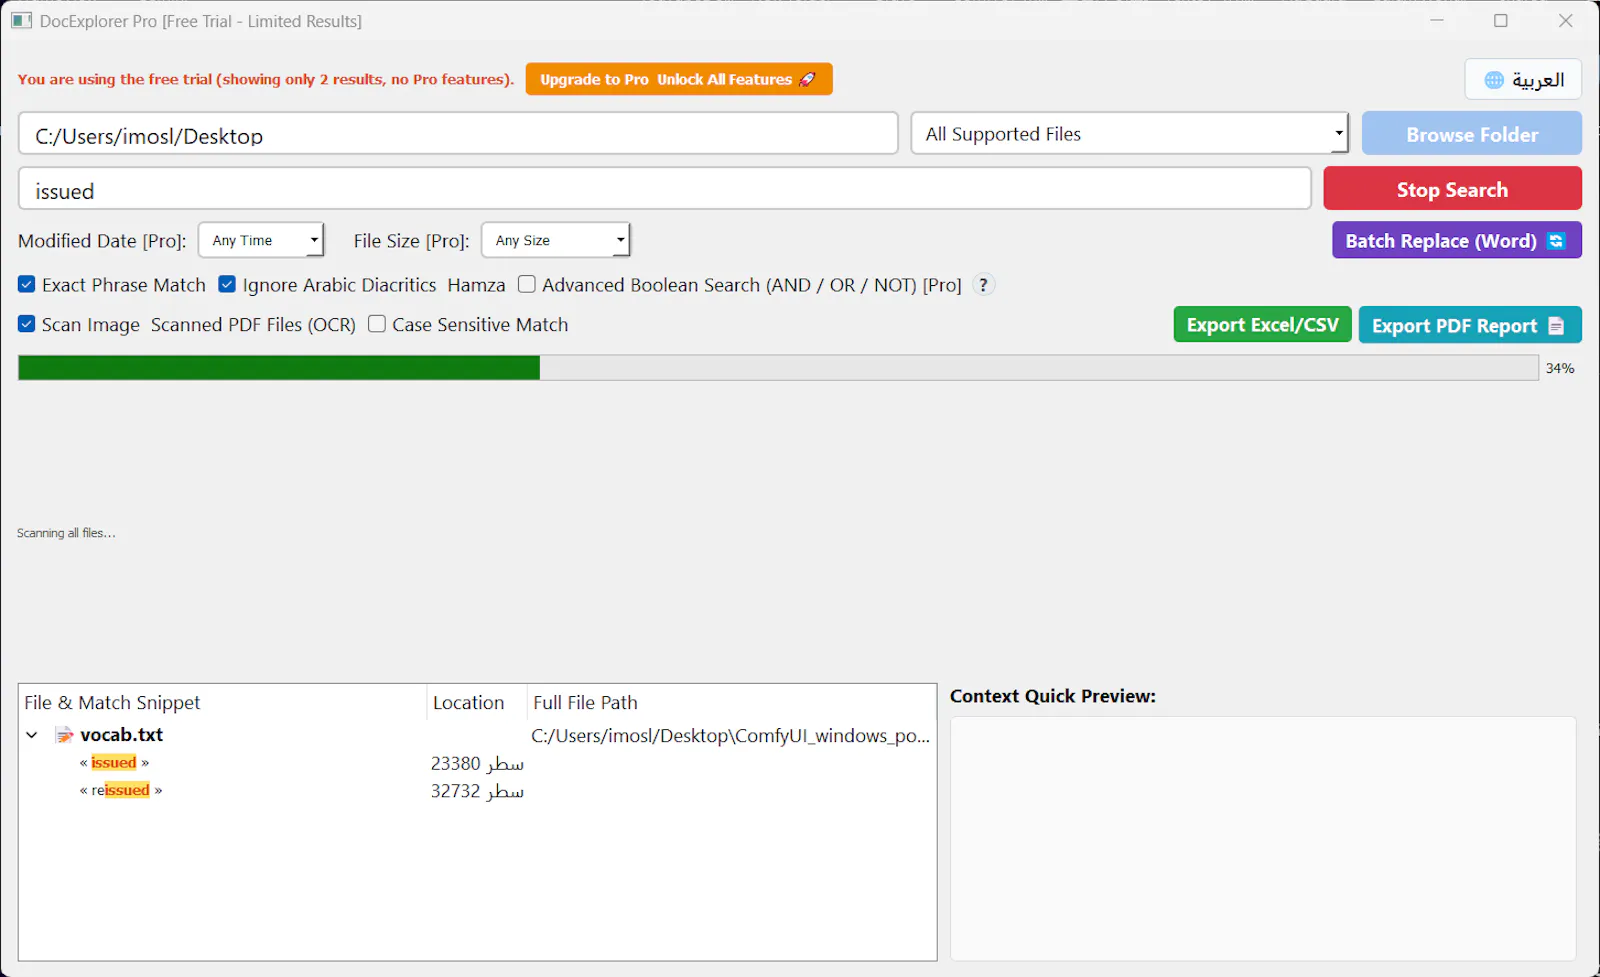1600x977 pixels.
Task: Click File & Match Snippet column header
Action: [x=222, y=703]
